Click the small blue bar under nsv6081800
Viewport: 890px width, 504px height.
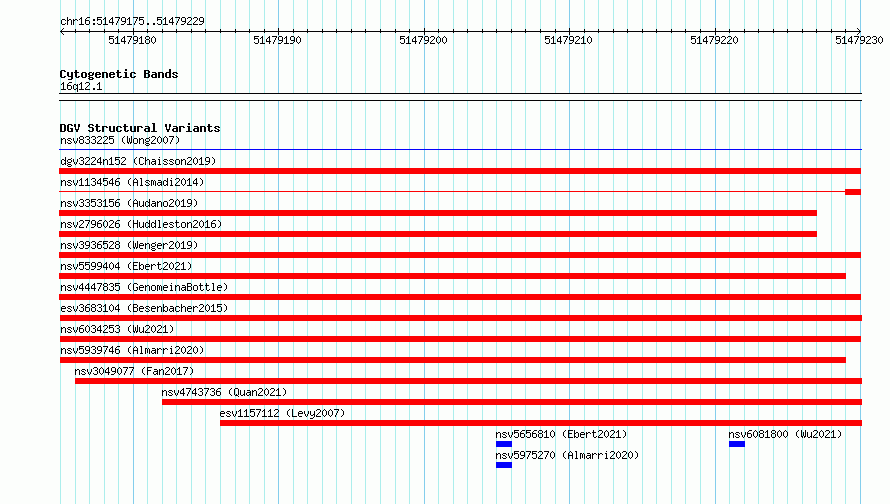click(737, 444)
